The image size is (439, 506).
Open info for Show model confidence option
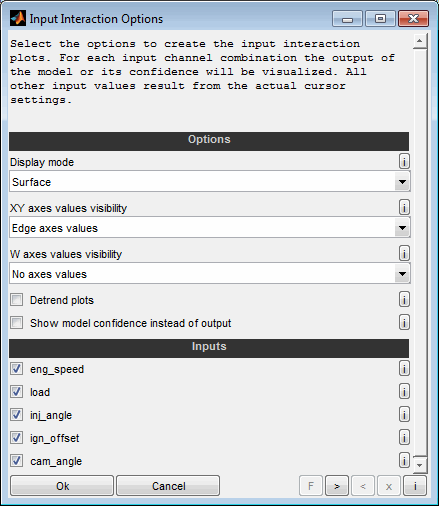click(404, 323)
